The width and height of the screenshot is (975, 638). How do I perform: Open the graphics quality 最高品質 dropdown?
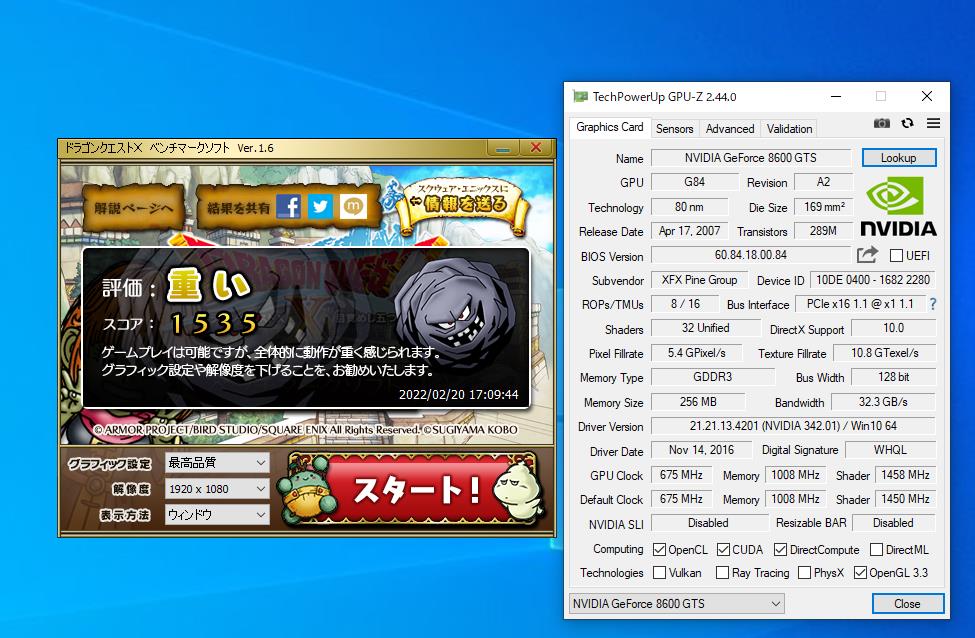217,463
